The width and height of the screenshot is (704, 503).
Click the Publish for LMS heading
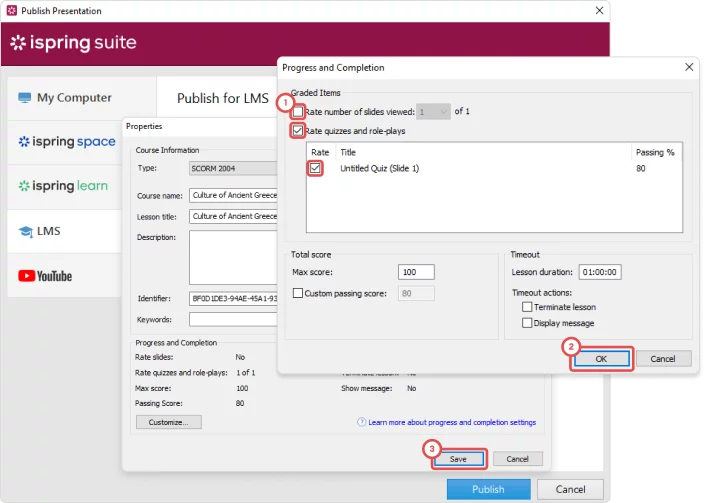223,98
